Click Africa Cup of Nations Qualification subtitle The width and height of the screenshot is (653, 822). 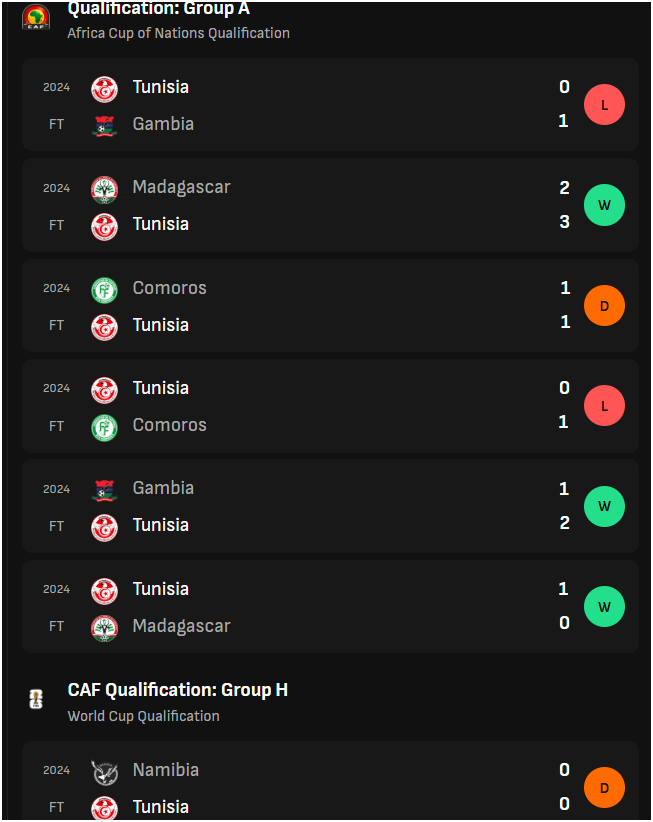(x=178, y=33)
